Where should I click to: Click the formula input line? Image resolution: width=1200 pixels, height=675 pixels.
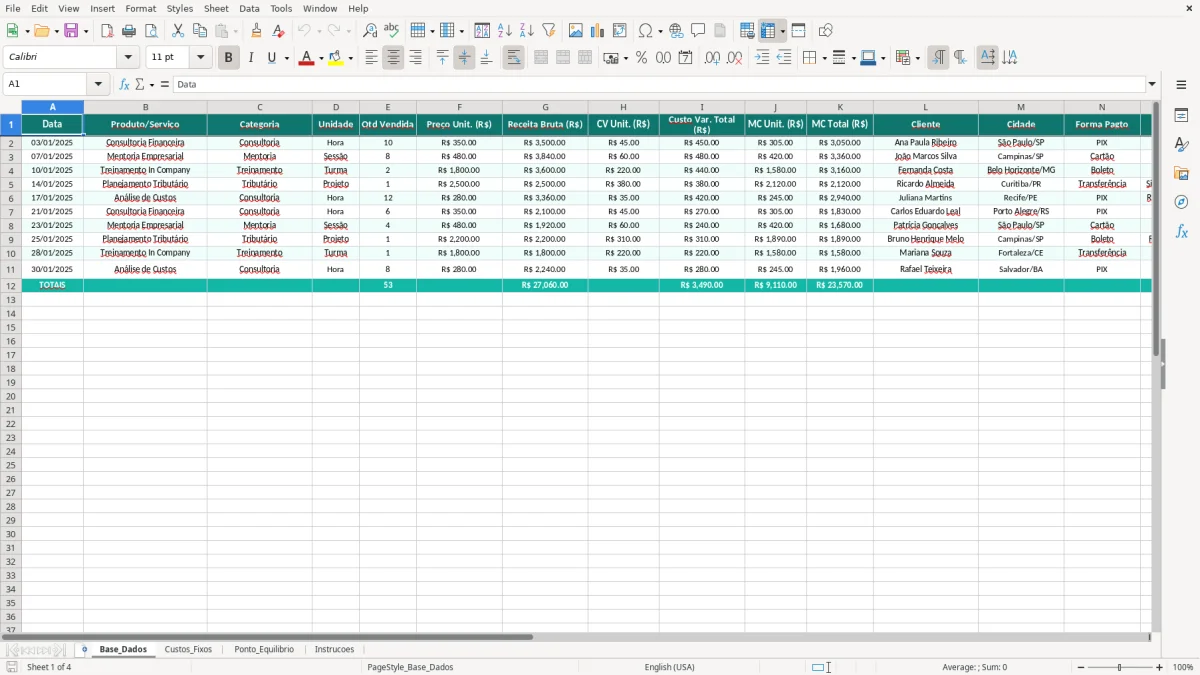(x=659, y=85)
